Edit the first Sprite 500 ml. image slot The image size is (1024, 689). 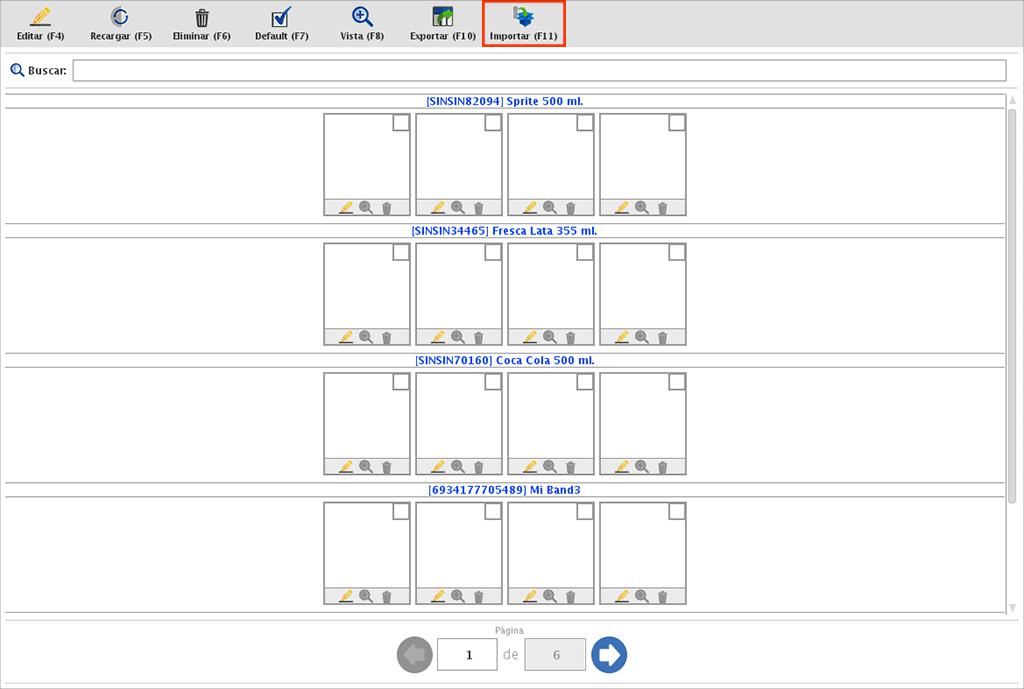pos(346,208)
